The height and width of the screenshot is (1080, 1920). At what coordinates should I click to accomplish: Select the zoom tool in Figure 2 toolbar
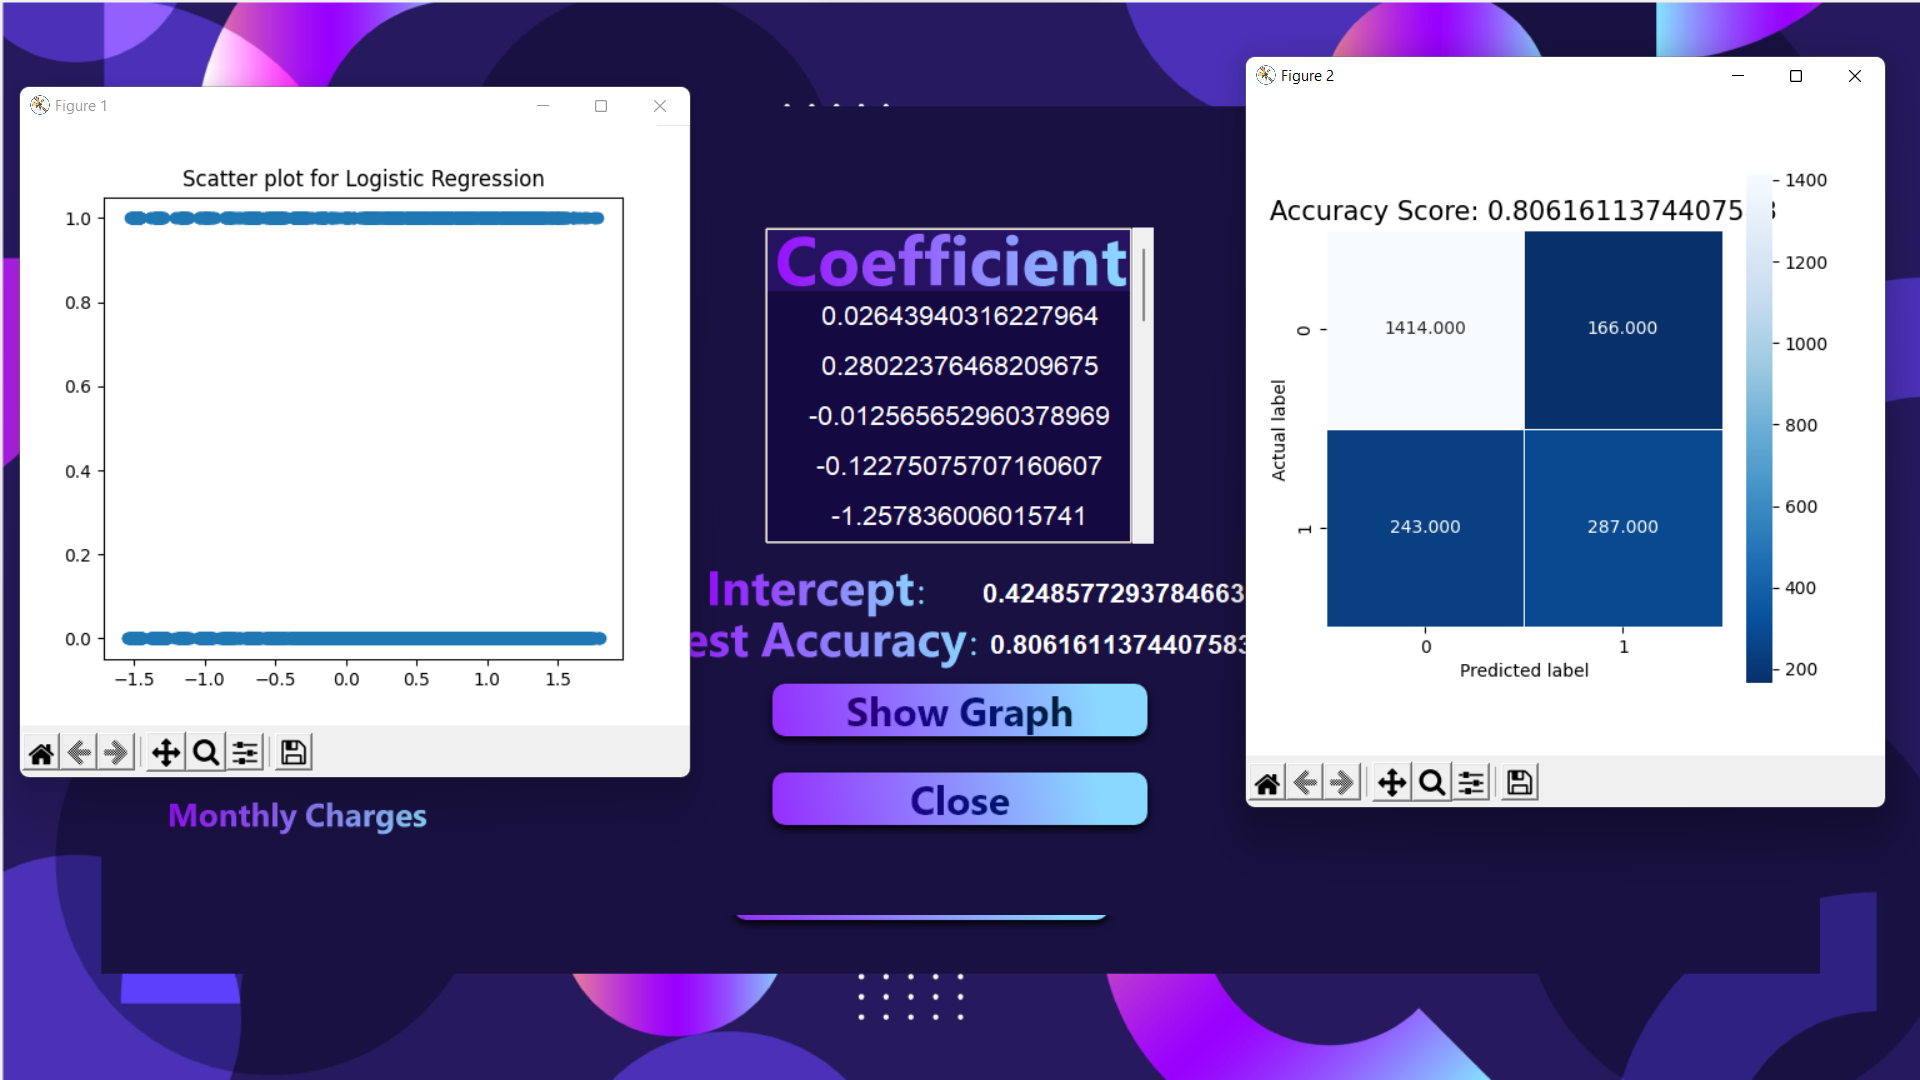coord(1431,782)
